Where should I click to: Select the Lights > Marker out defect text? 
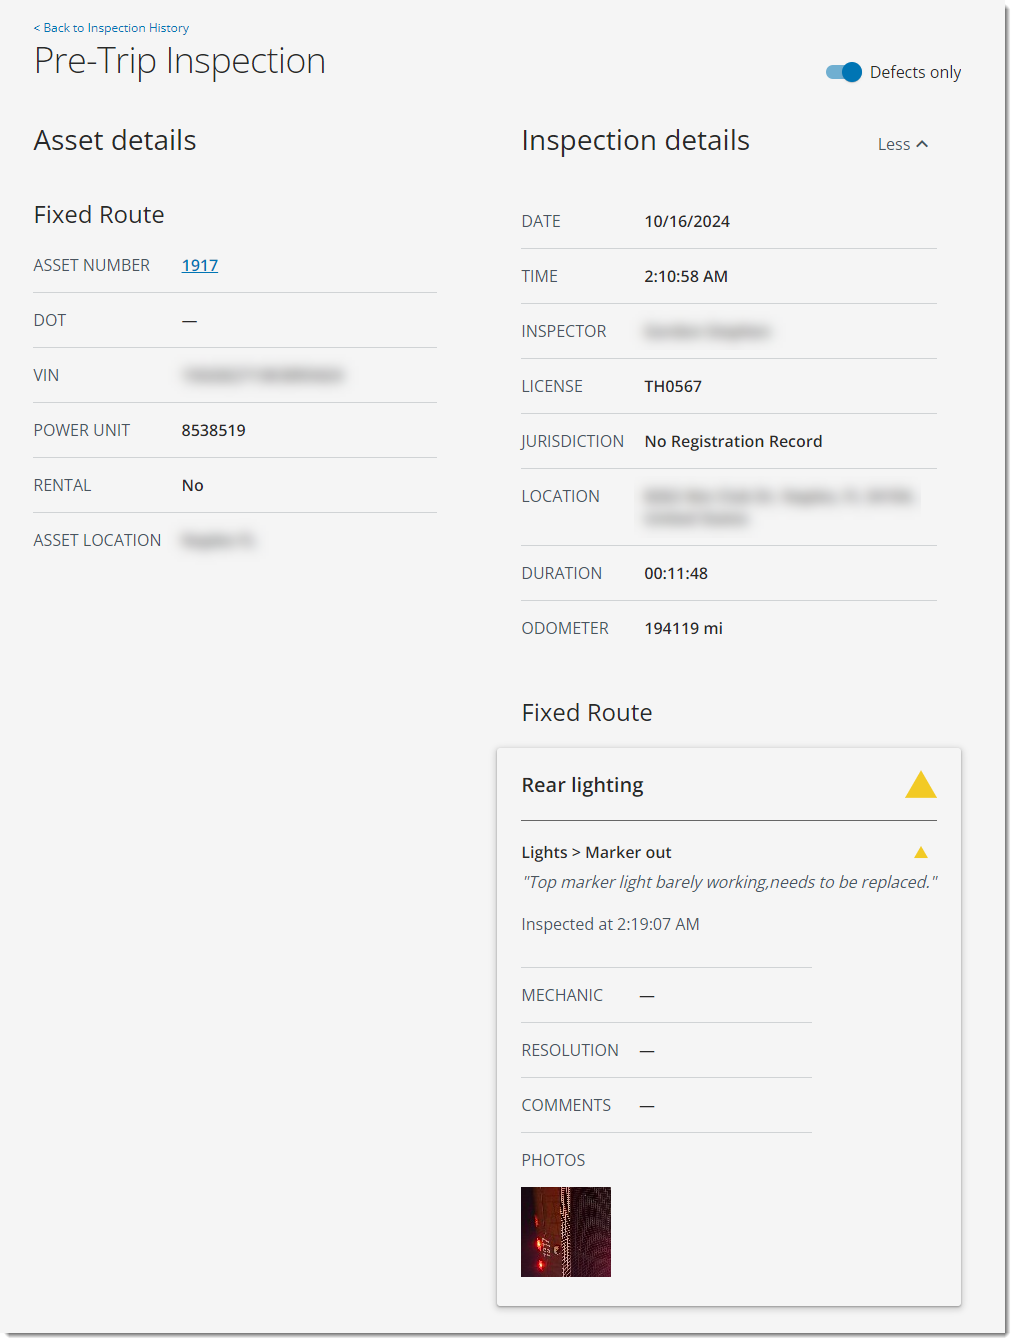pos(596,852)
